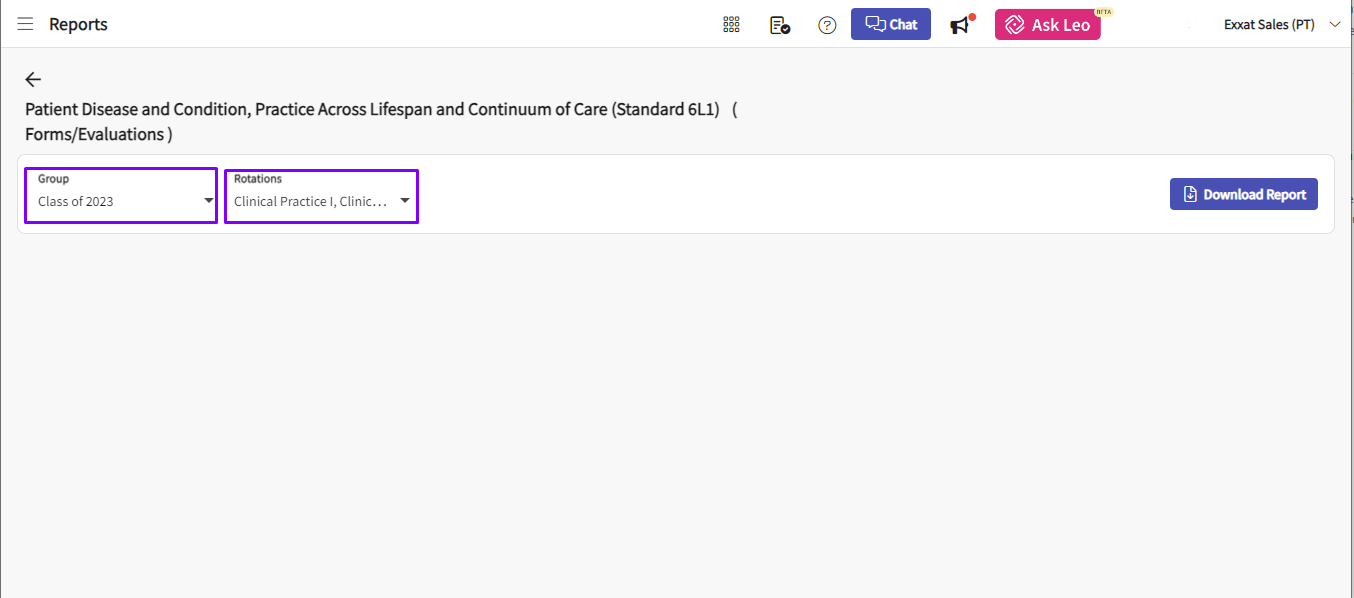Expand the Group dropdown arrow

tap(208, 200)
